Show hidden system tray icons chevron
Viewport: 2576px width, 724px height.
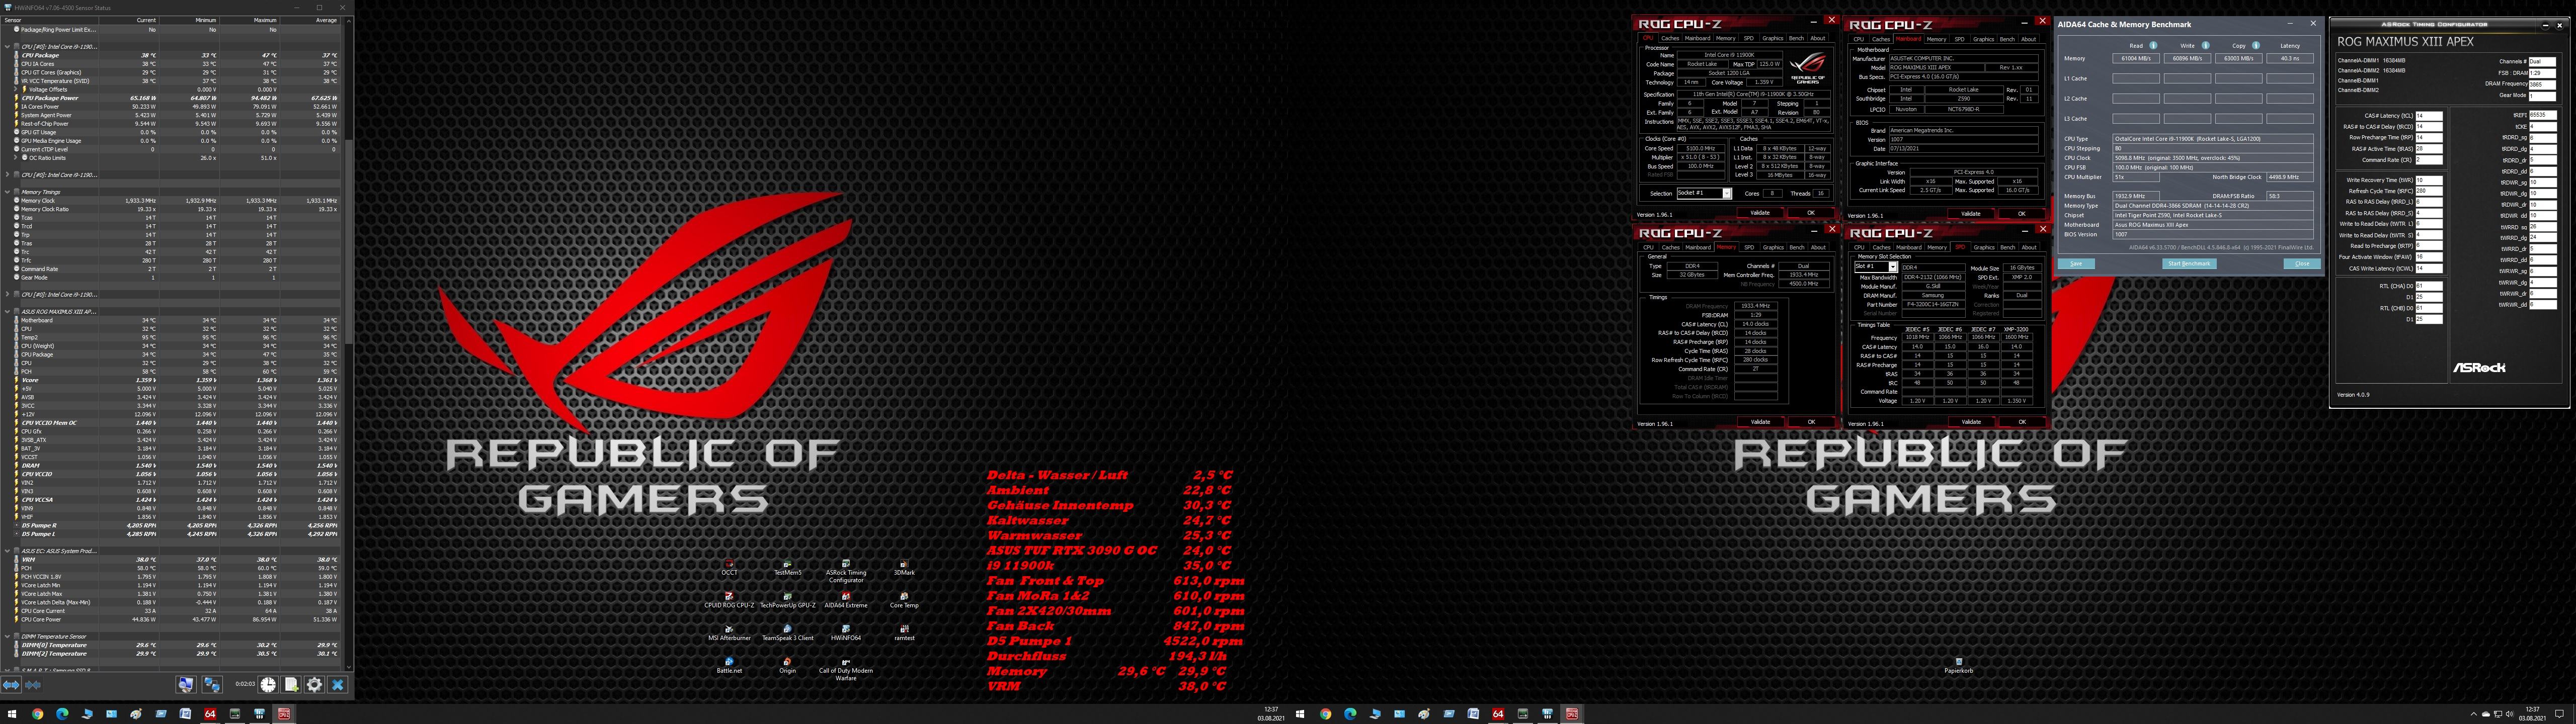pyautogui.click(x=2474, y=714)
